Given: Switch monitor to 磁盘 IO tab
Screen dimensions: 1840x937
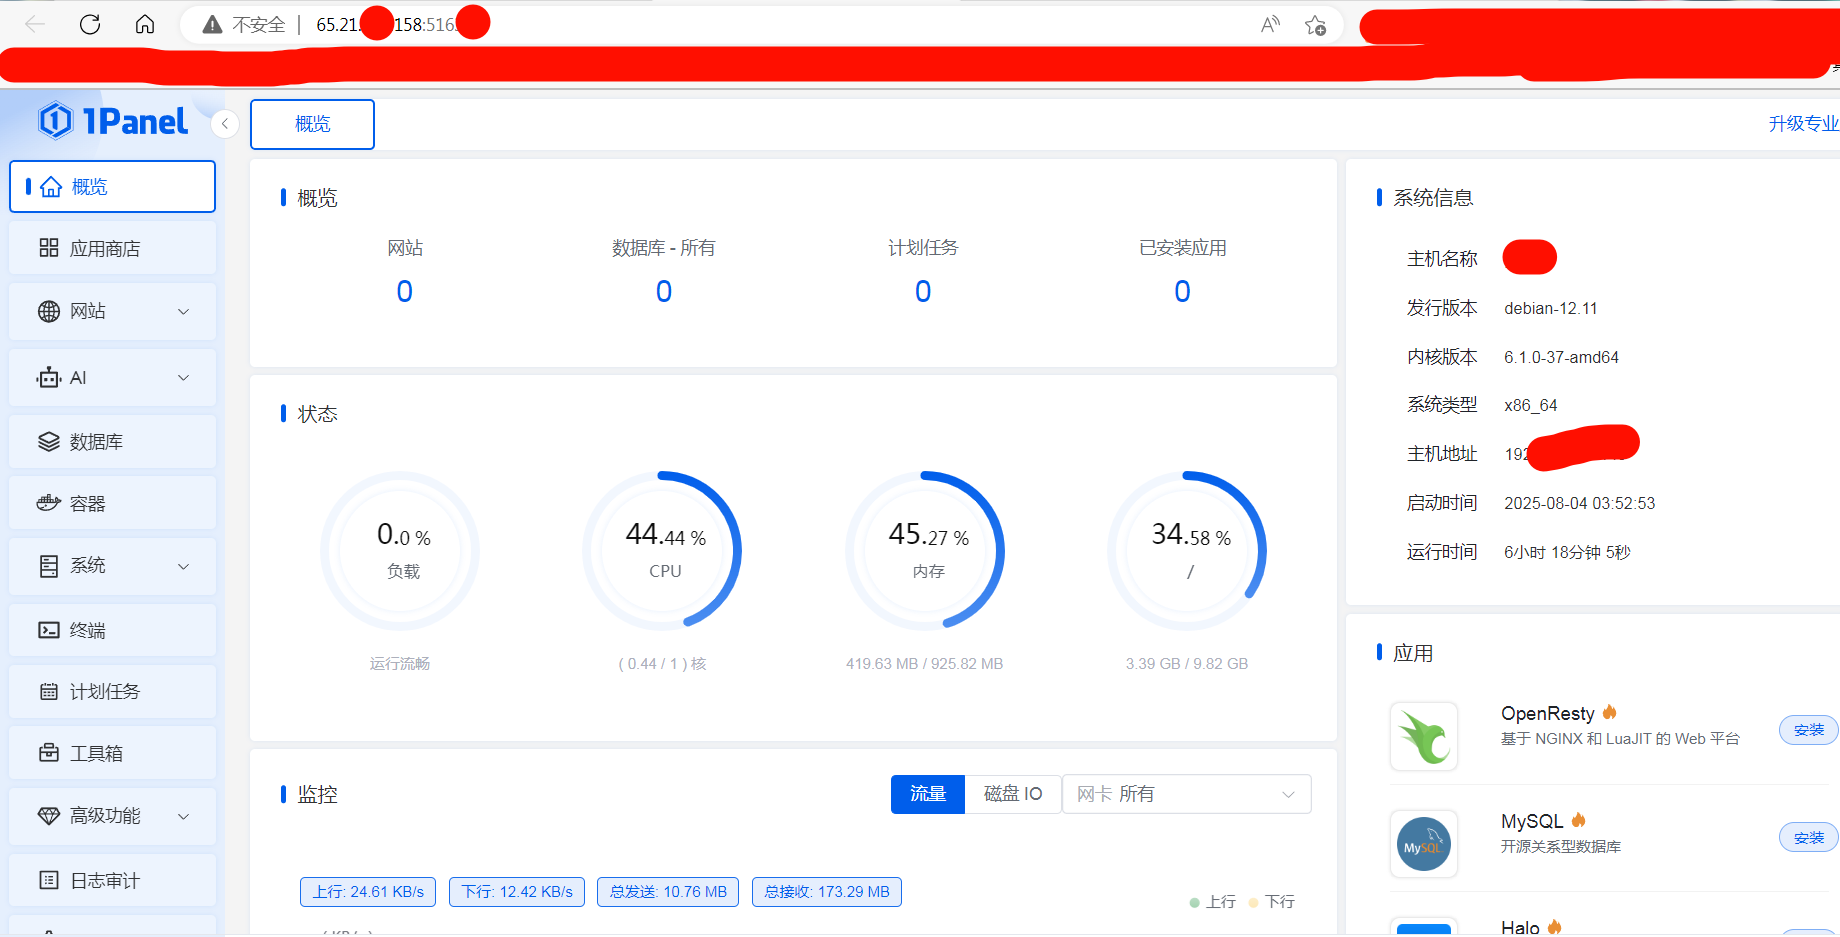Looking at the screenshot, I should tap(1013, 794).
